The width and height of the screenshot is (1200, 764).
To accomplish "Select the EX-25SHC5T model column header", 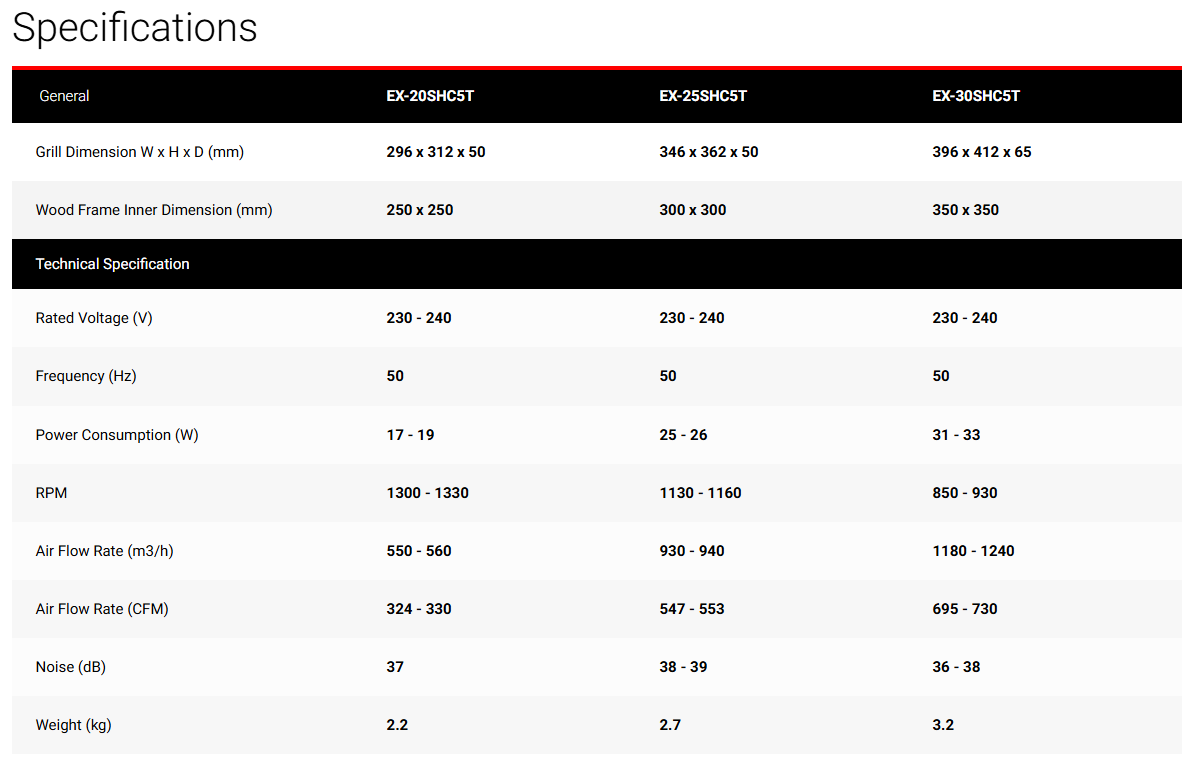I will pos(703,96).
